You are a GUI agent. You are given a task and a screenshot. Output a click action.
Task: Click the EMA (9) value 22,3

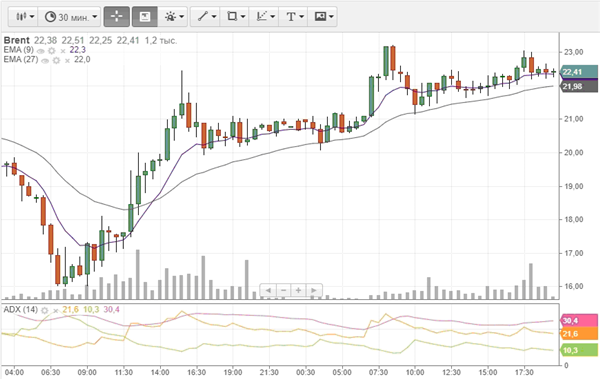77,50
